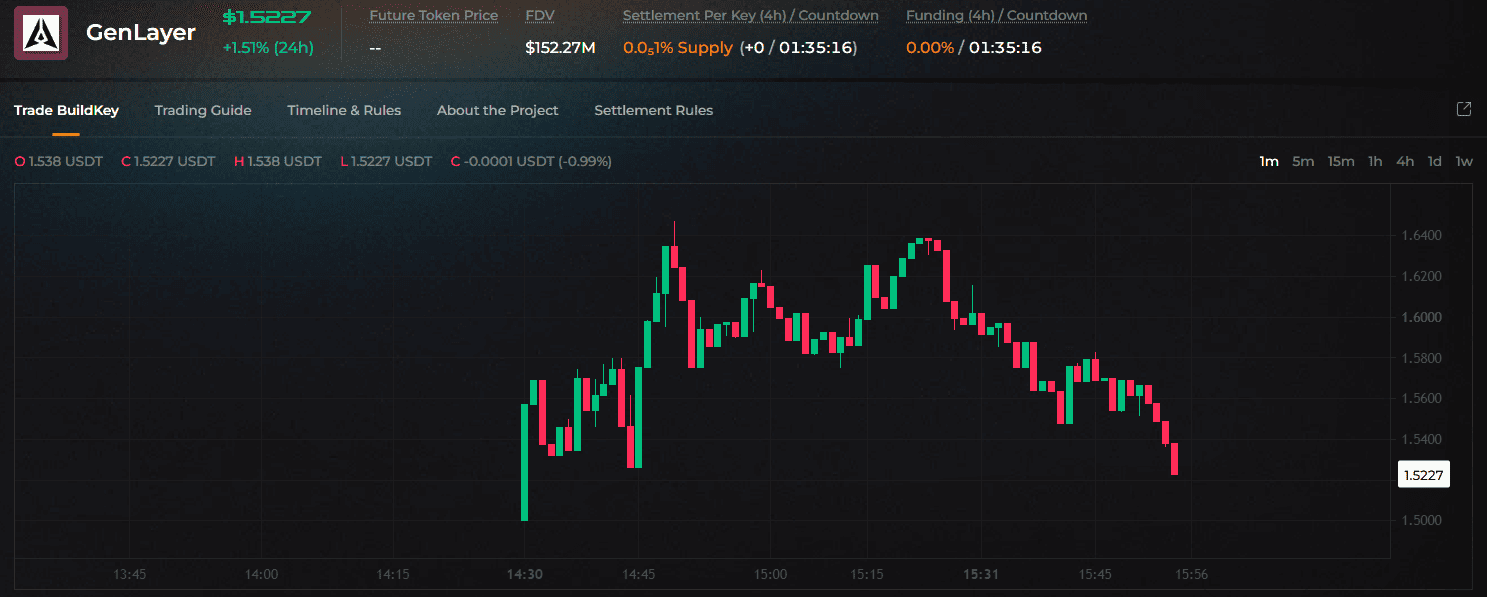Click the 13:45 time axis label
Image resolution: width=1487 pixels, height=597 pixels.
tap(130, 575)
